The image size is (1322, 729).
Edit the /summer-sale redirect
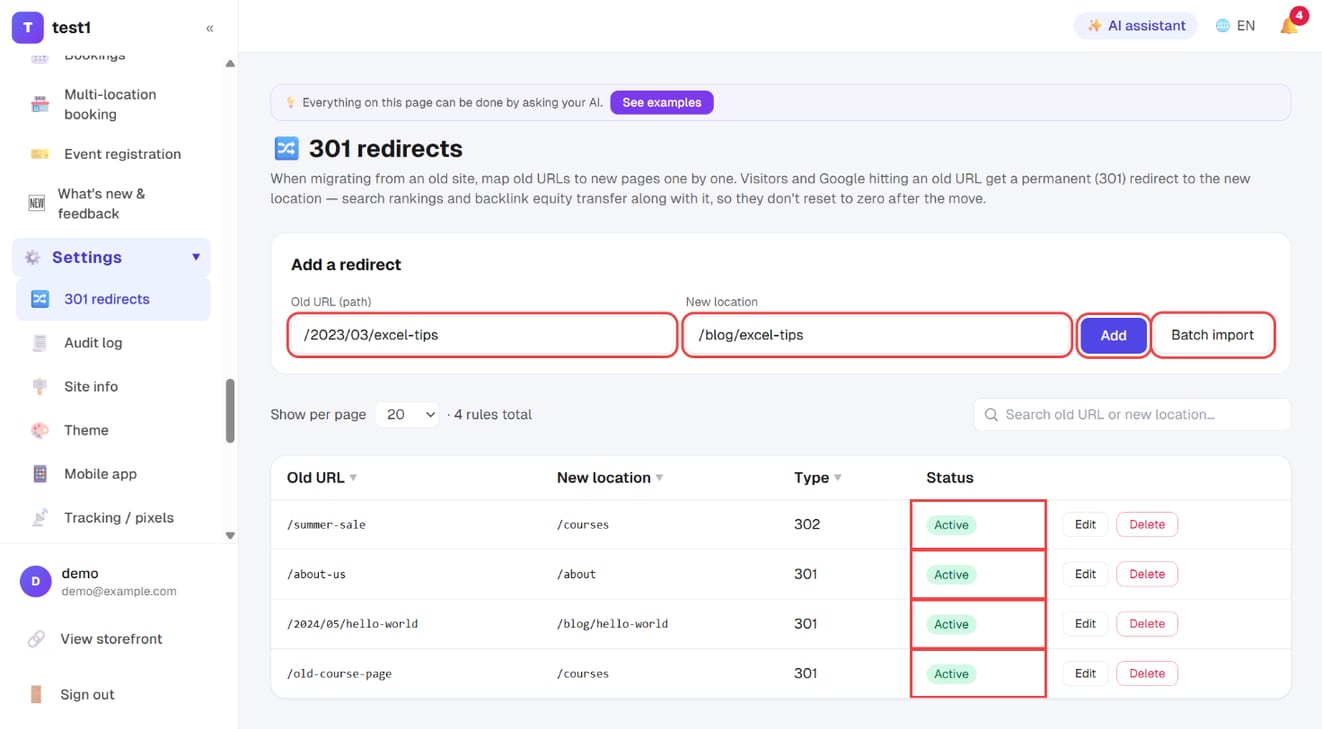point(1085,524)
